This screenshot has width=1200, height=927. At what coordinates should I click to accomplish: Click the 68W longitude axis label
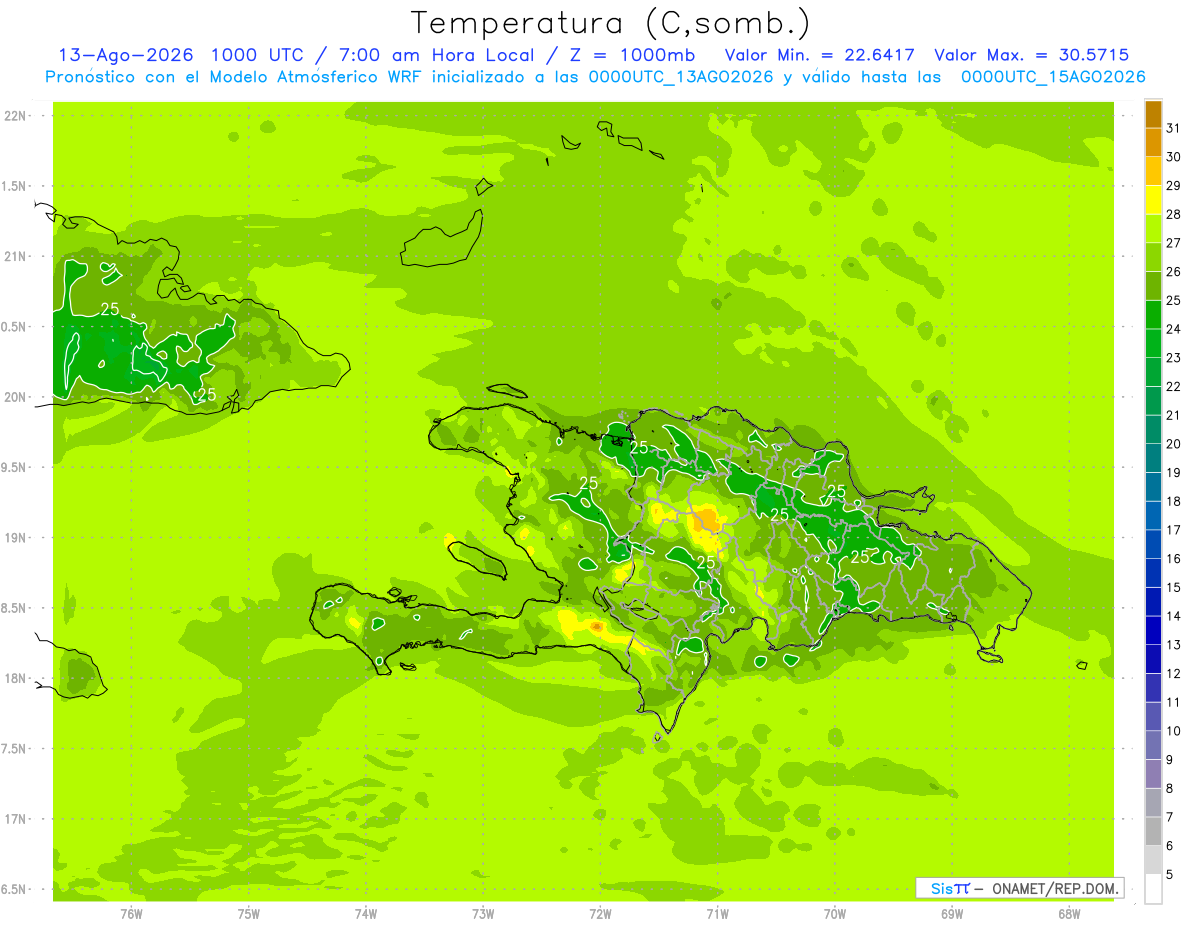click(1069, 913)
